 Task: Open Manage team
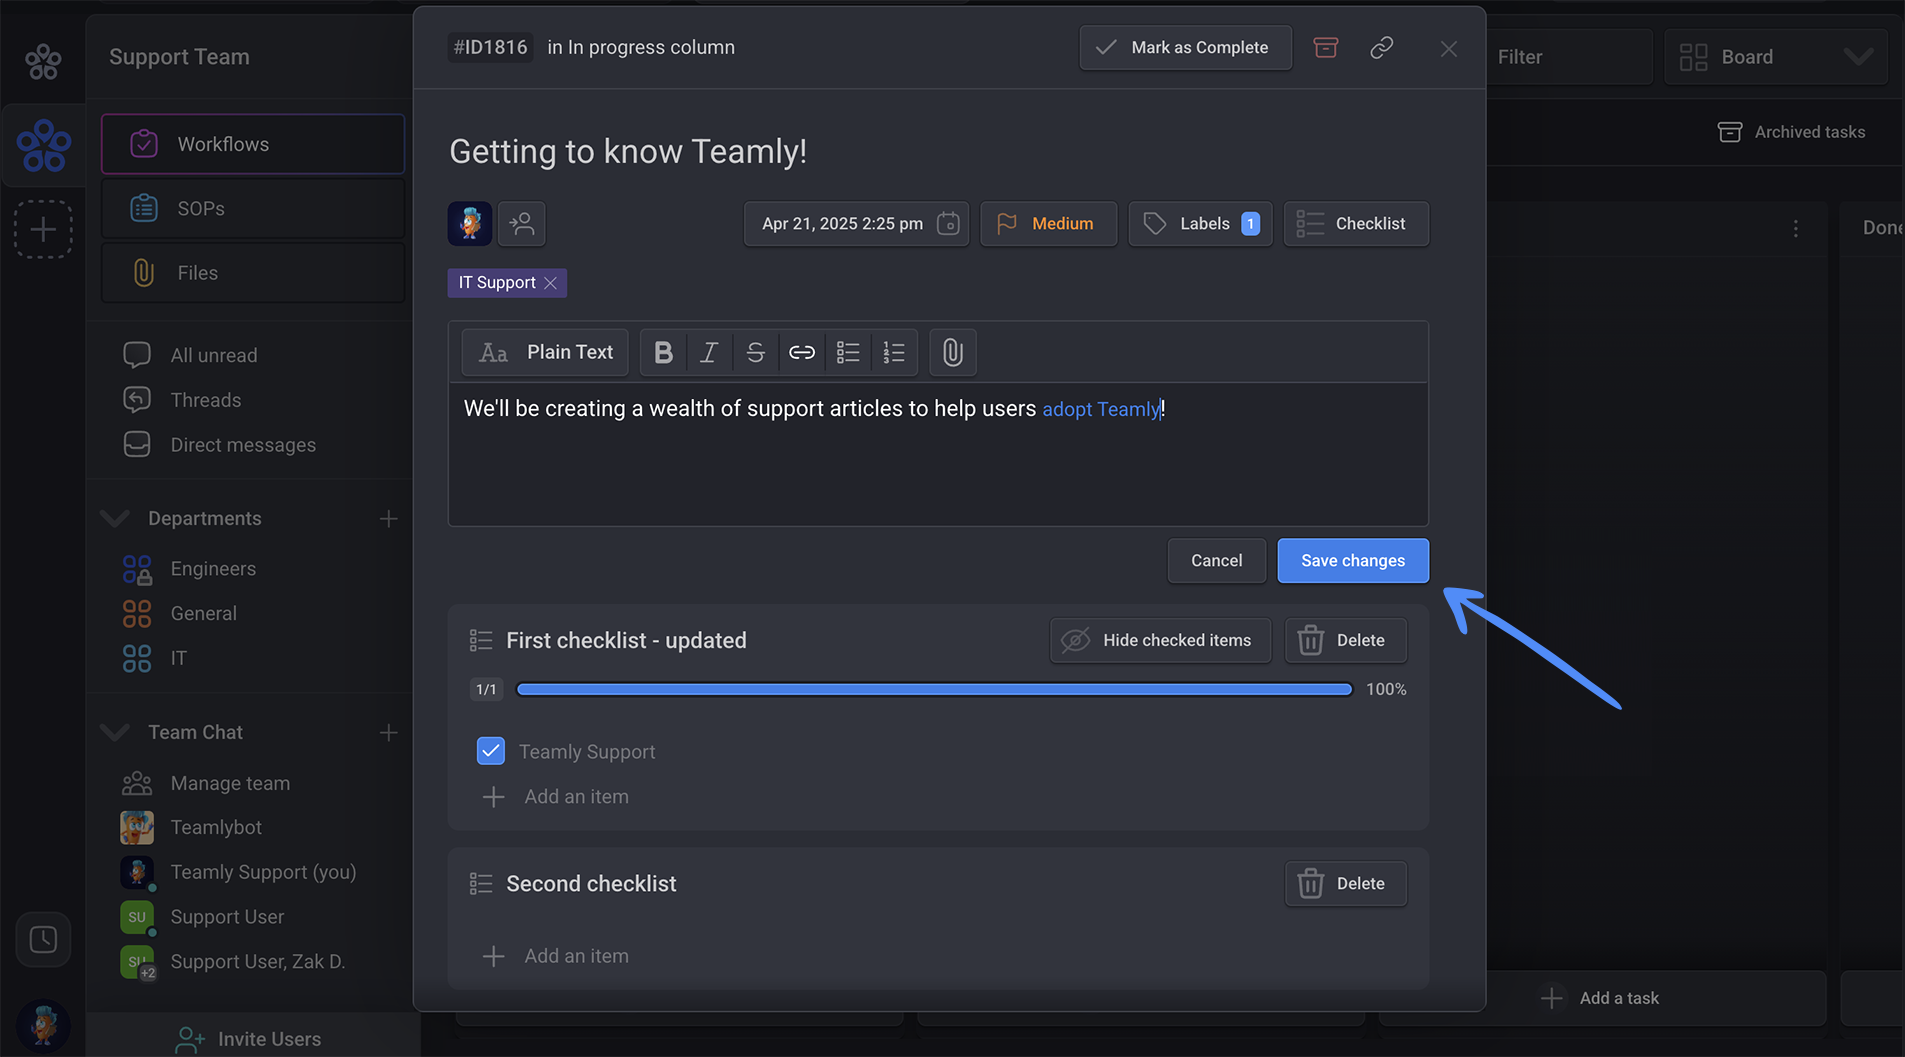(230, 783)
